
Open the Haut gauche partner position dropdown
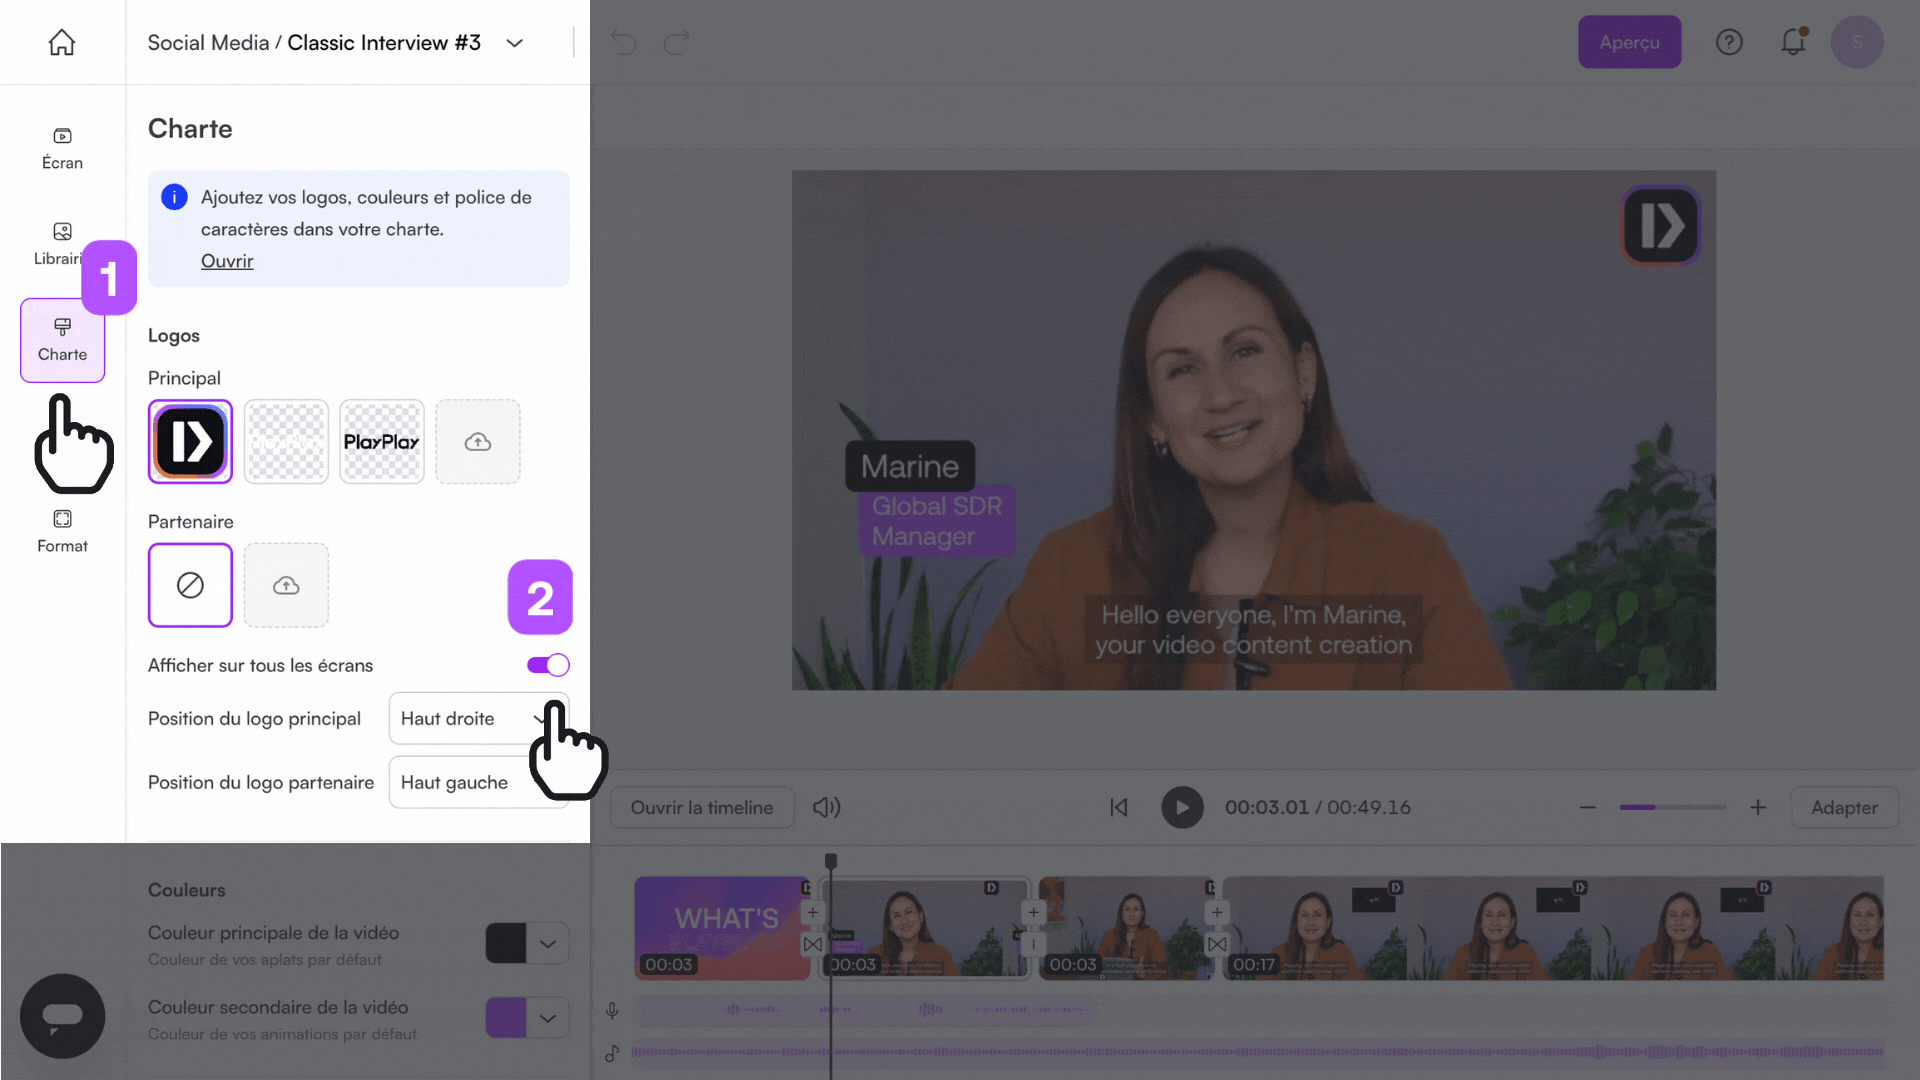pyautogui.click(x=460, y=782)
